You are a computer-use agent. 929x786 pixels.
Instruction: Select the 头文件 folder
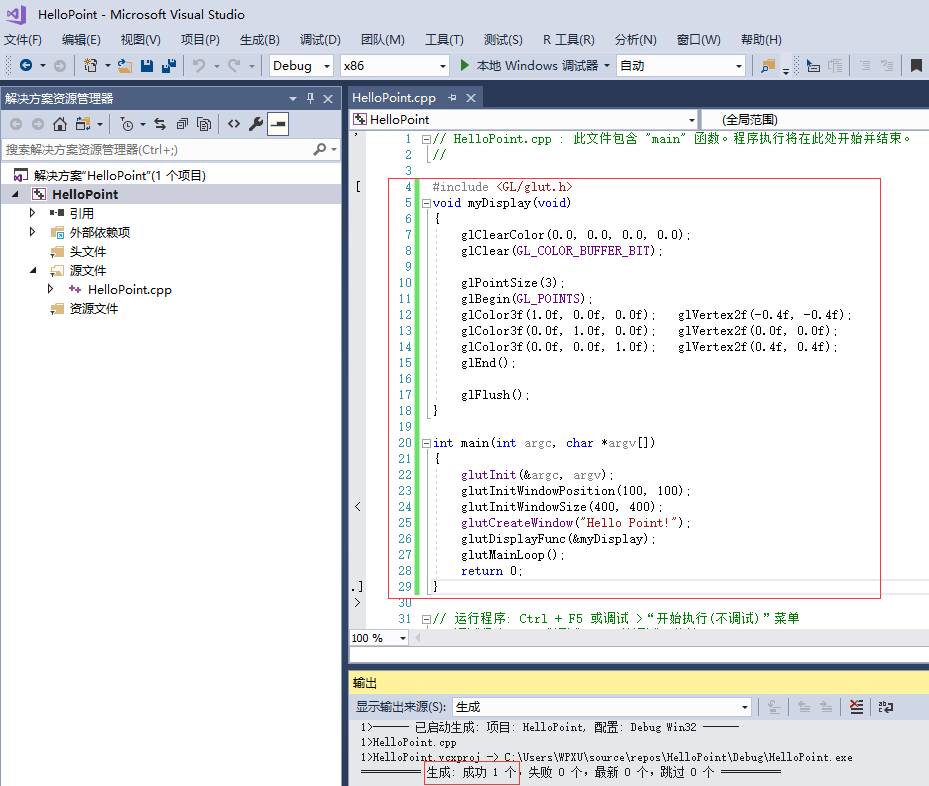[88, 252]
